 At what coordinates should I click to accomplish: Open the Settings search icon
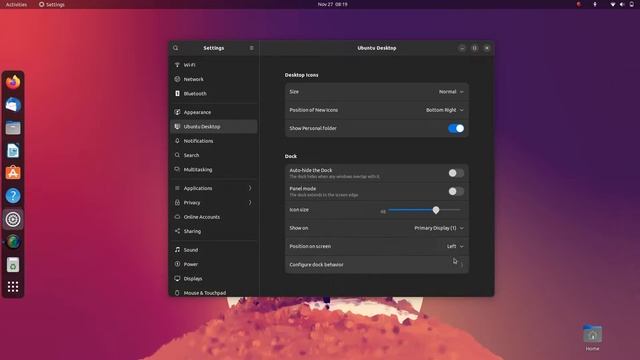coord(176,48)
